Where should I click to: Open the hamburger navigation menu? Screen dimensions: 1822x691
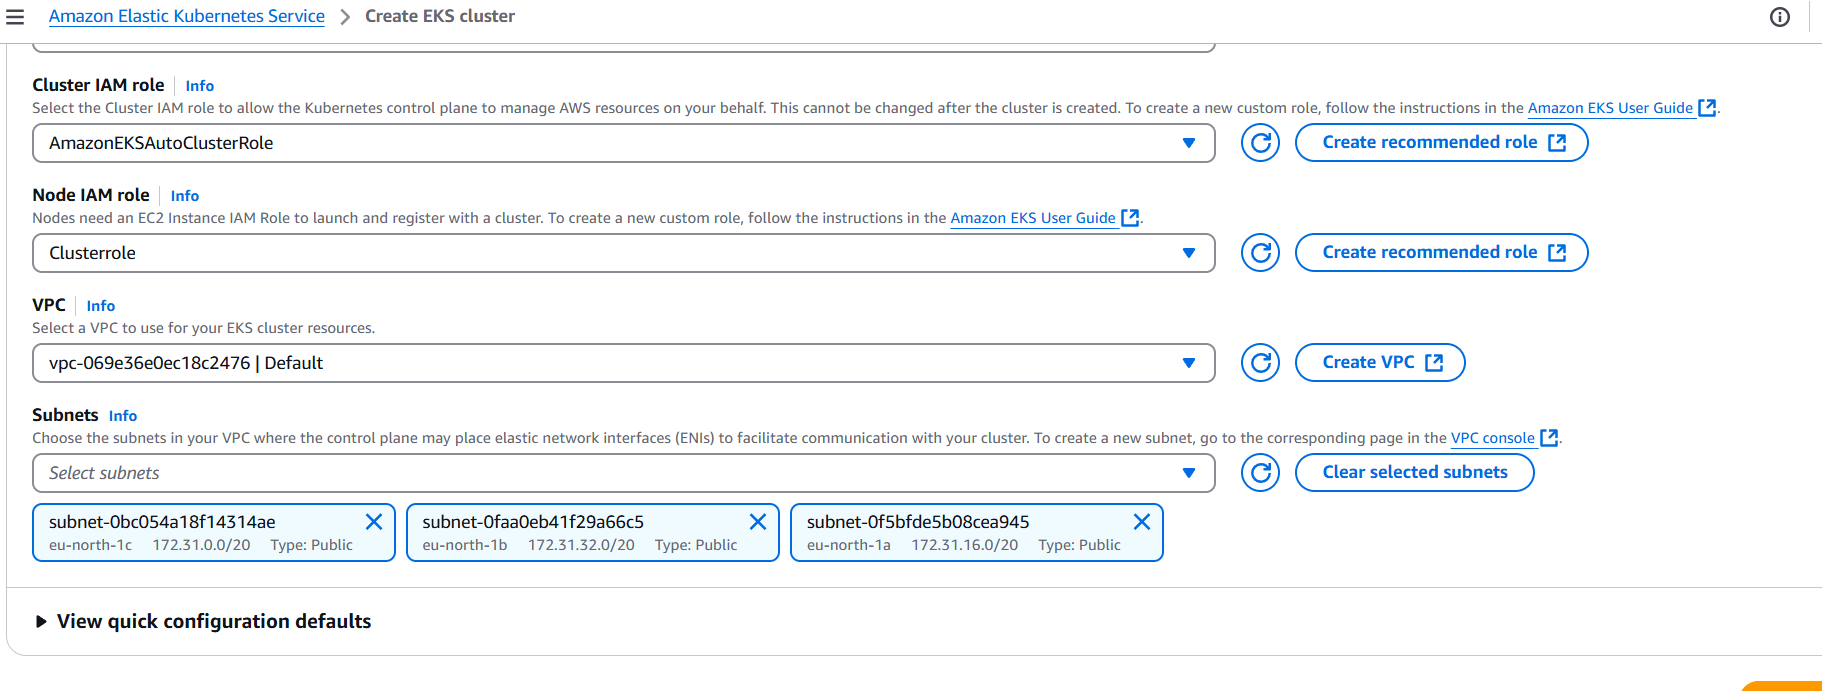click(15, 17)
